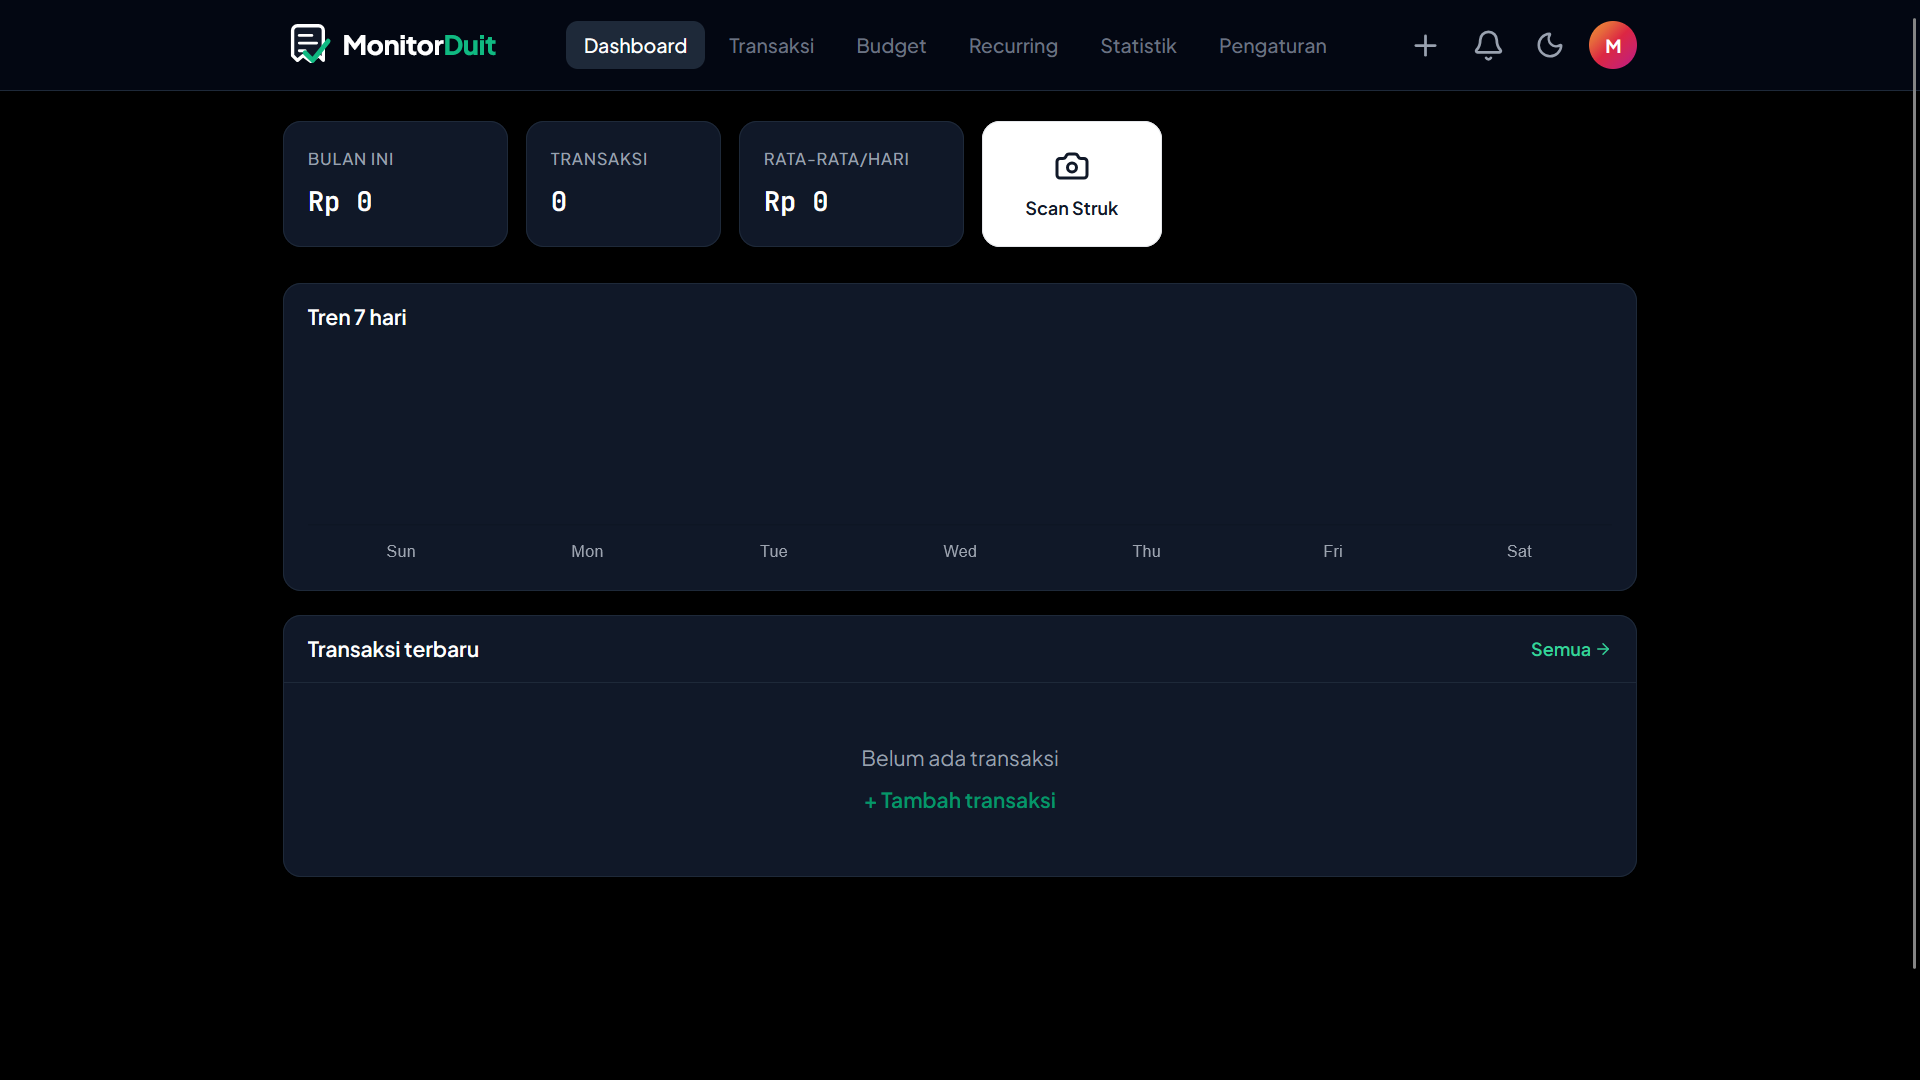Image resolution: width=1920 pixels, height=1080 pixels.
Task: Click the Tren 7 hari heading
Action: [x=357, y=317]
